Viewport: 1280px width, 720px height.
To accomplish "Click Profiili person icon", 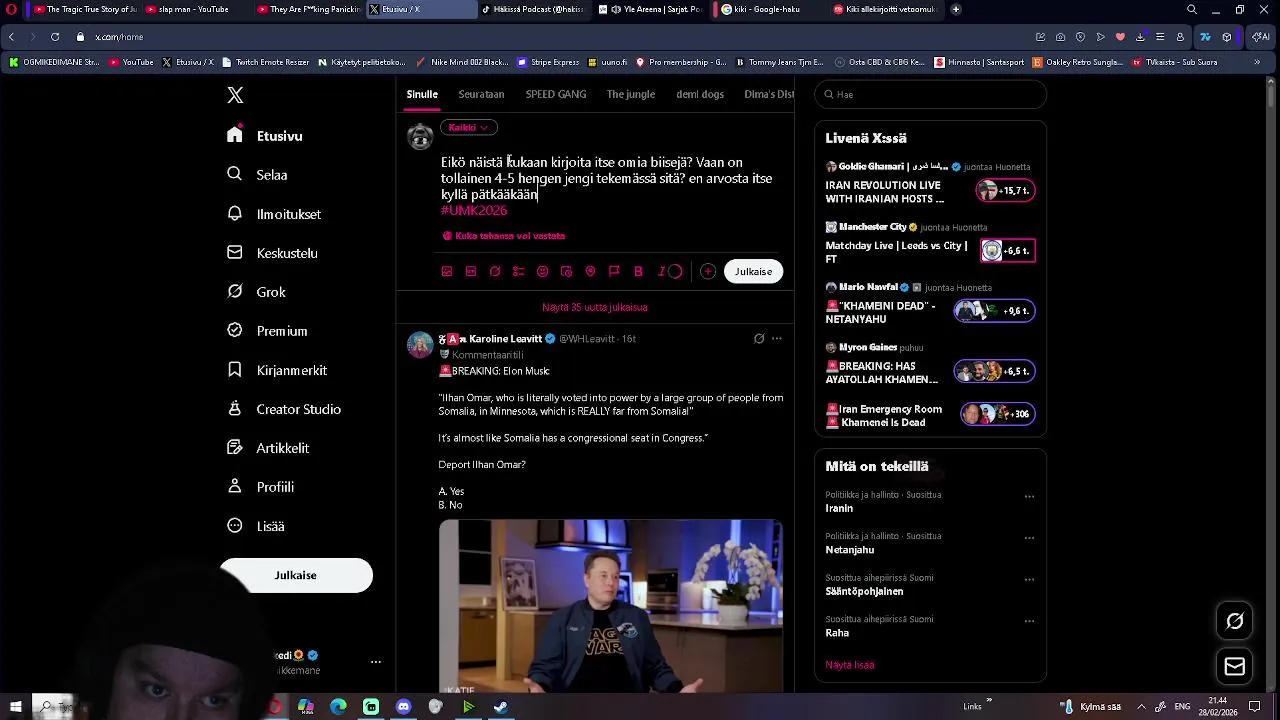I will (x=235, y=487).
